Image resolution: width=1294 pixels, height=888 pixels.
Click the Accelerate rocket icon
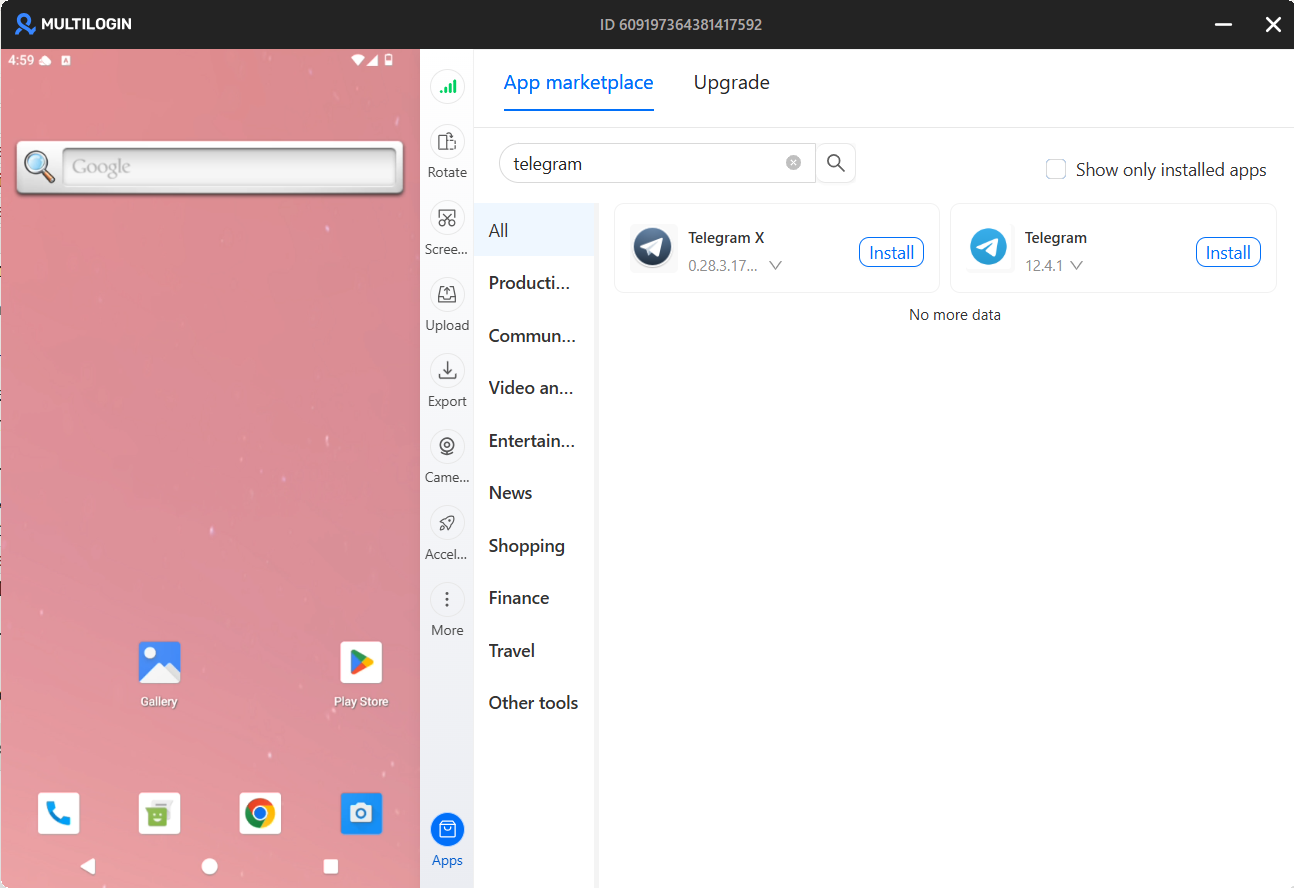(447, 523)
